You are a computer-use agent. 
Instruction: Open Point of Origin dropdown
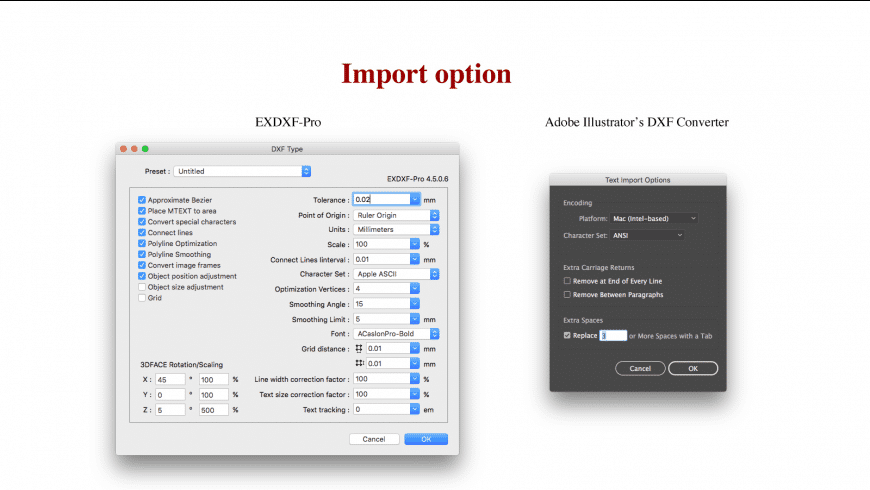[x=396, y=215]
